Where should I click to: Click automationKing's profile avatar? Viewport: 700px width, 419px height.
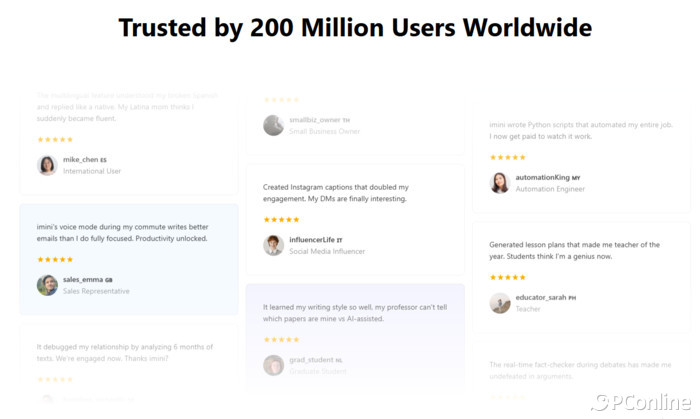pyautogui.click(x=500, y=183)
